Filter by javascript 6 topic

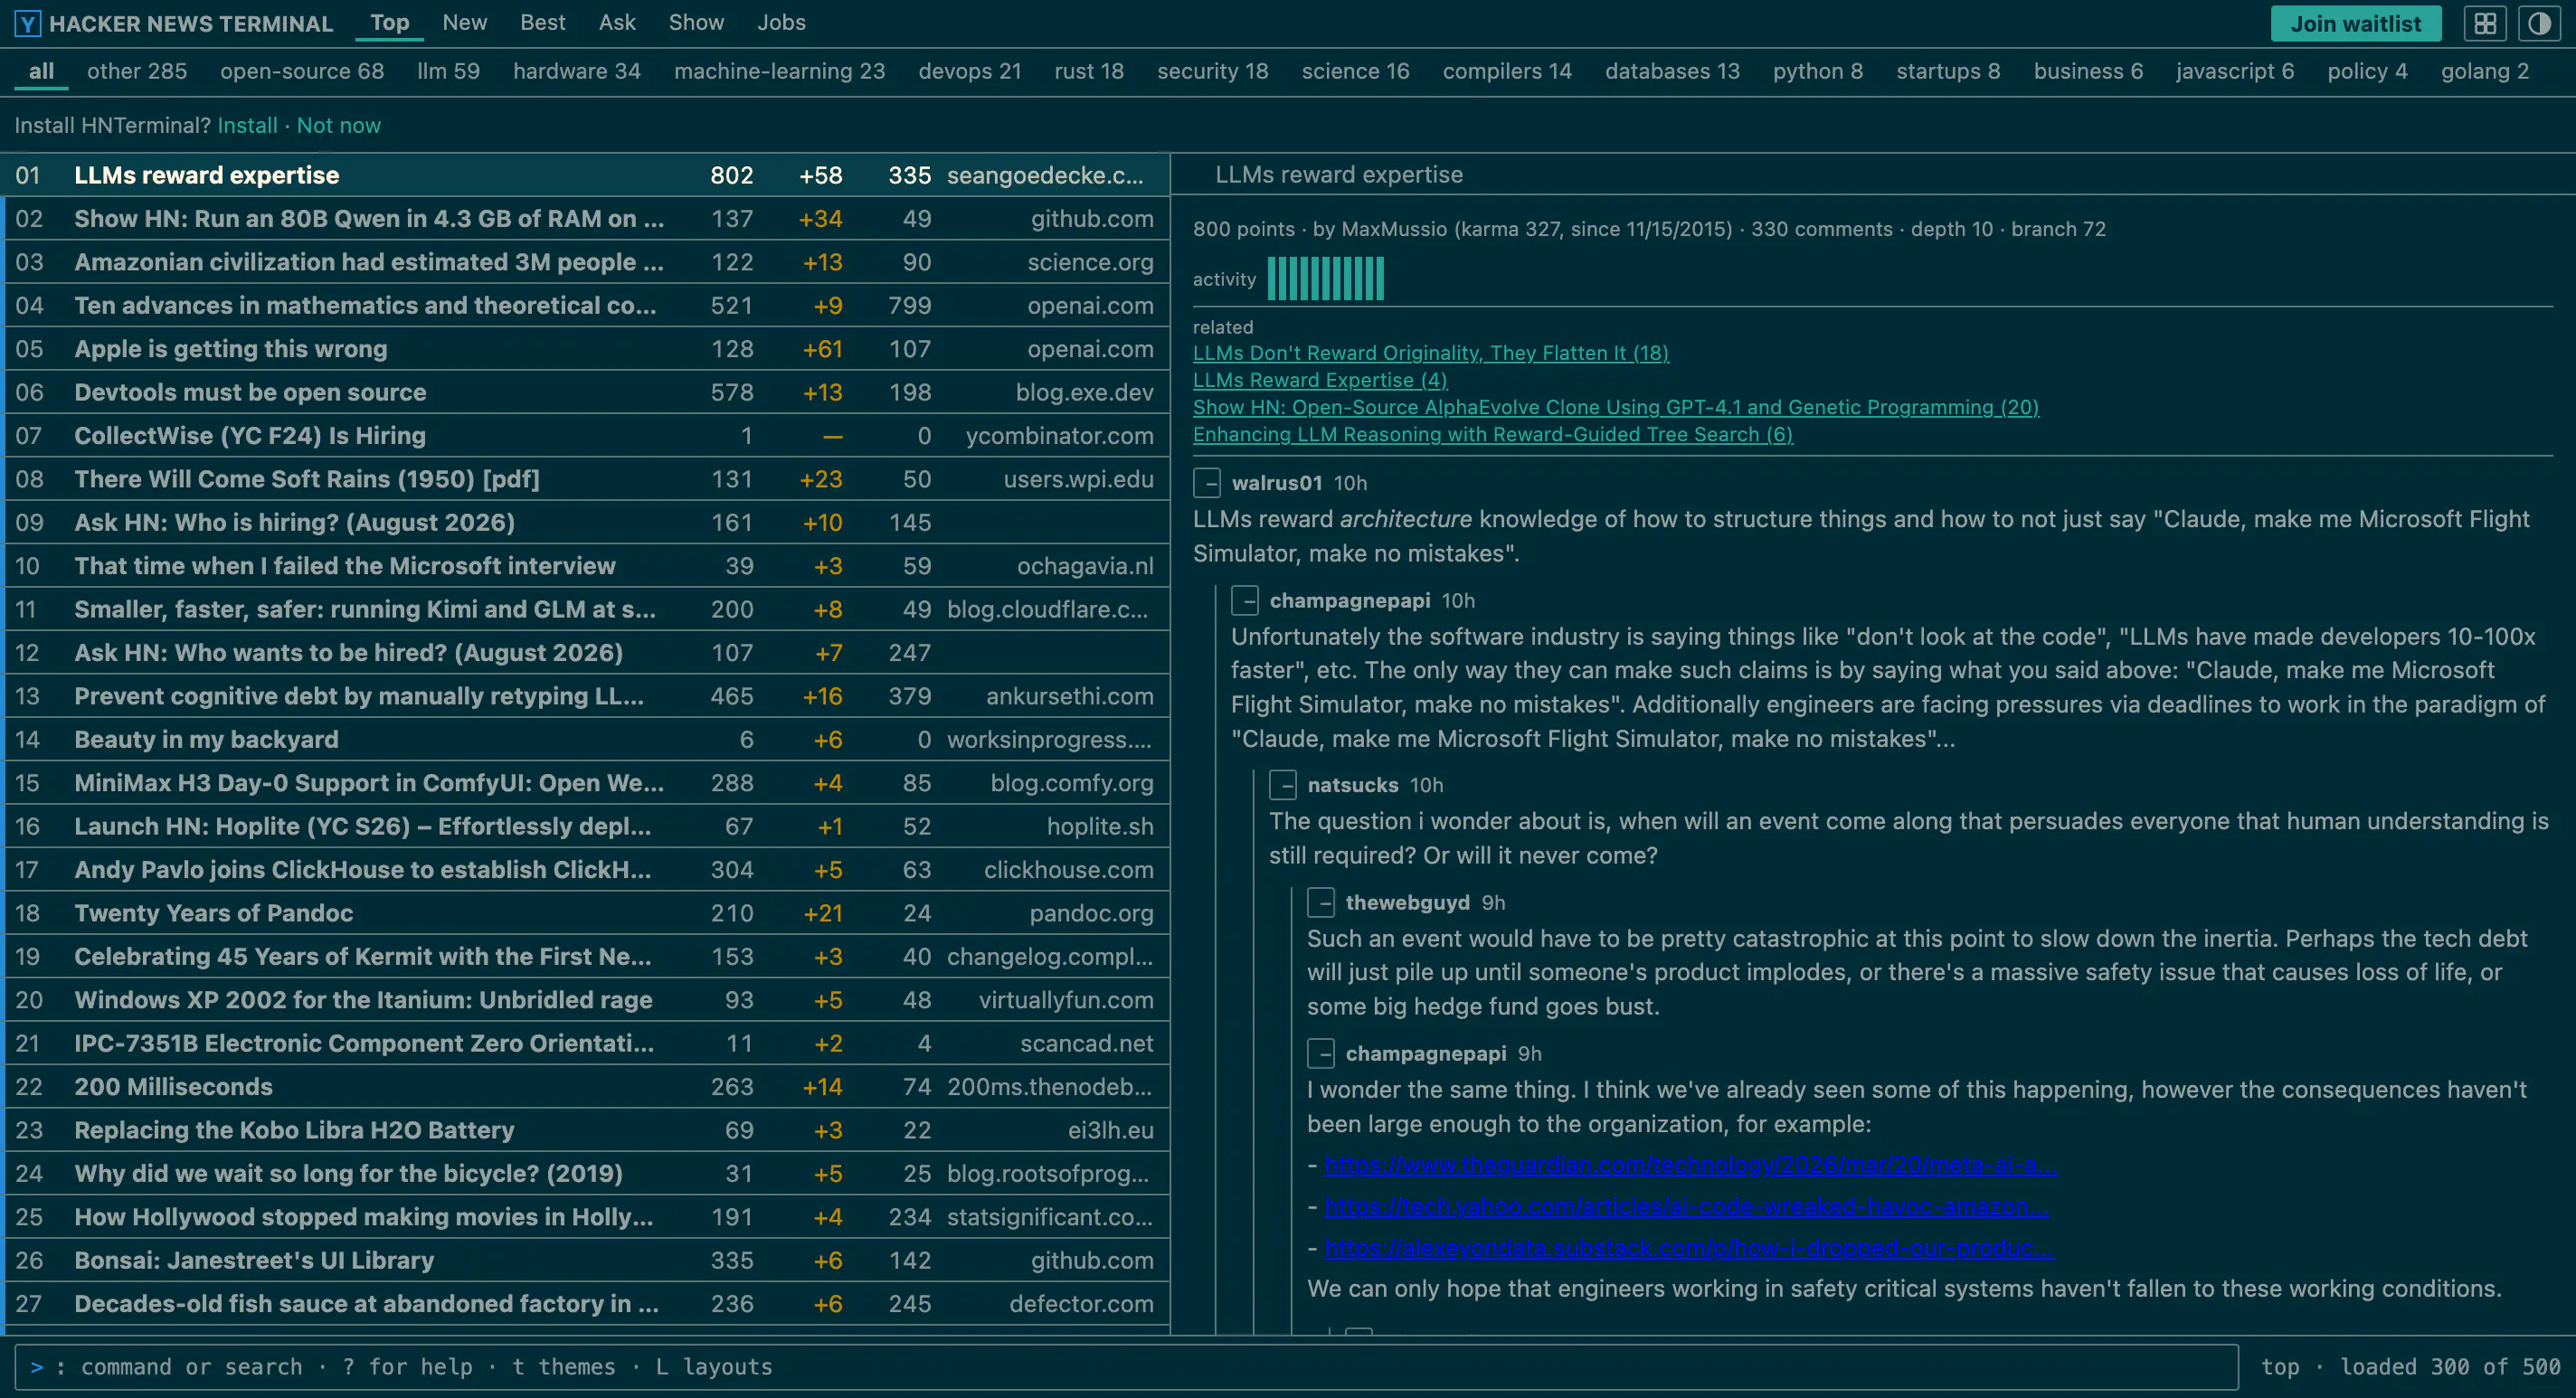pos(2235,72)
